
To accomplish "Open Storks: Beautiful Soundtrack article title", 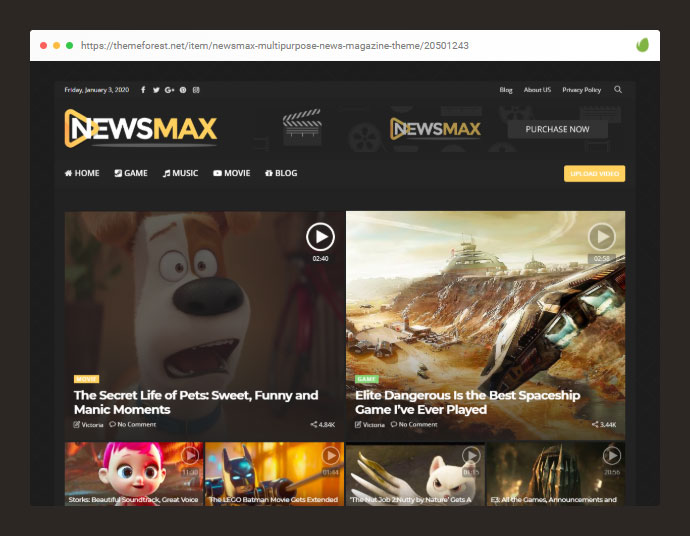I will [133, 499].
